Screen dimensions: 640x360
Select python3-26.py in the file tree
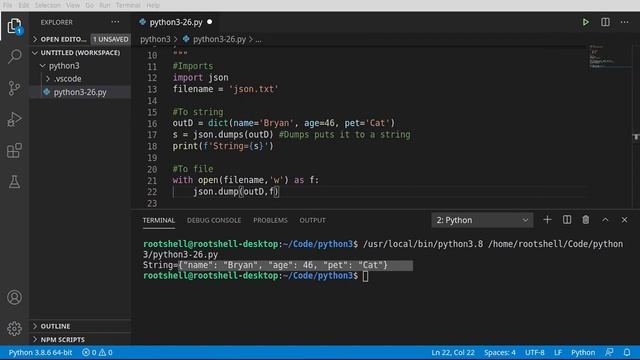tap(80, 92)
